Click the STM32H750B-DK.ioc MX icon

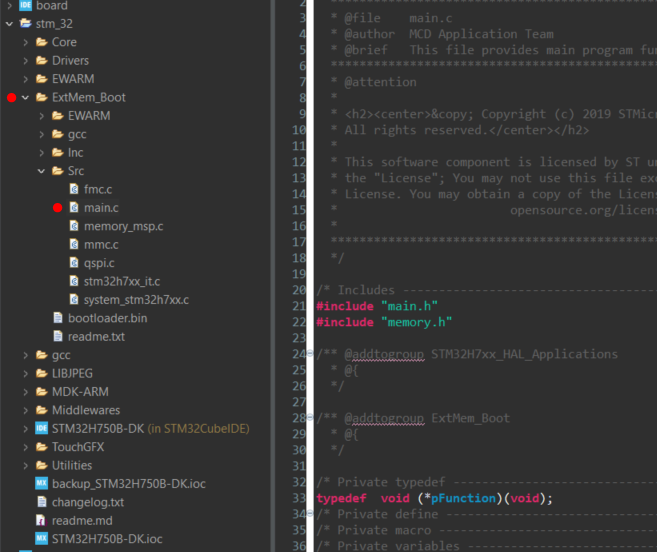(x=41, y=538)
